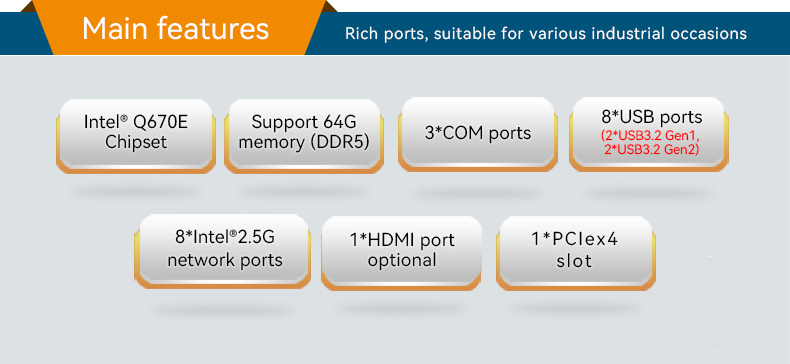Viewport: 790px width, 364px height.
Task: Select the Support 64G memory badge
Action: [x=304, y=135]
